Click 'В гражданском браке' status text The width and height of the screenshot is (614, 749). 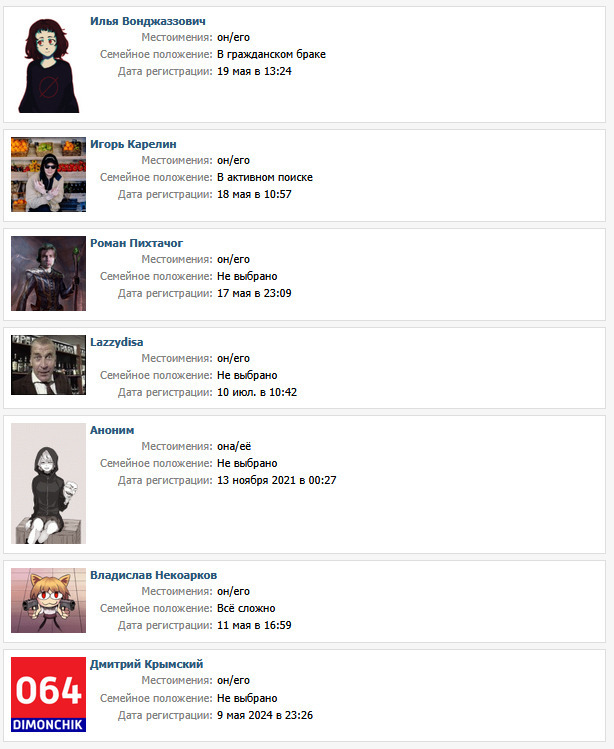click(271, 54)
